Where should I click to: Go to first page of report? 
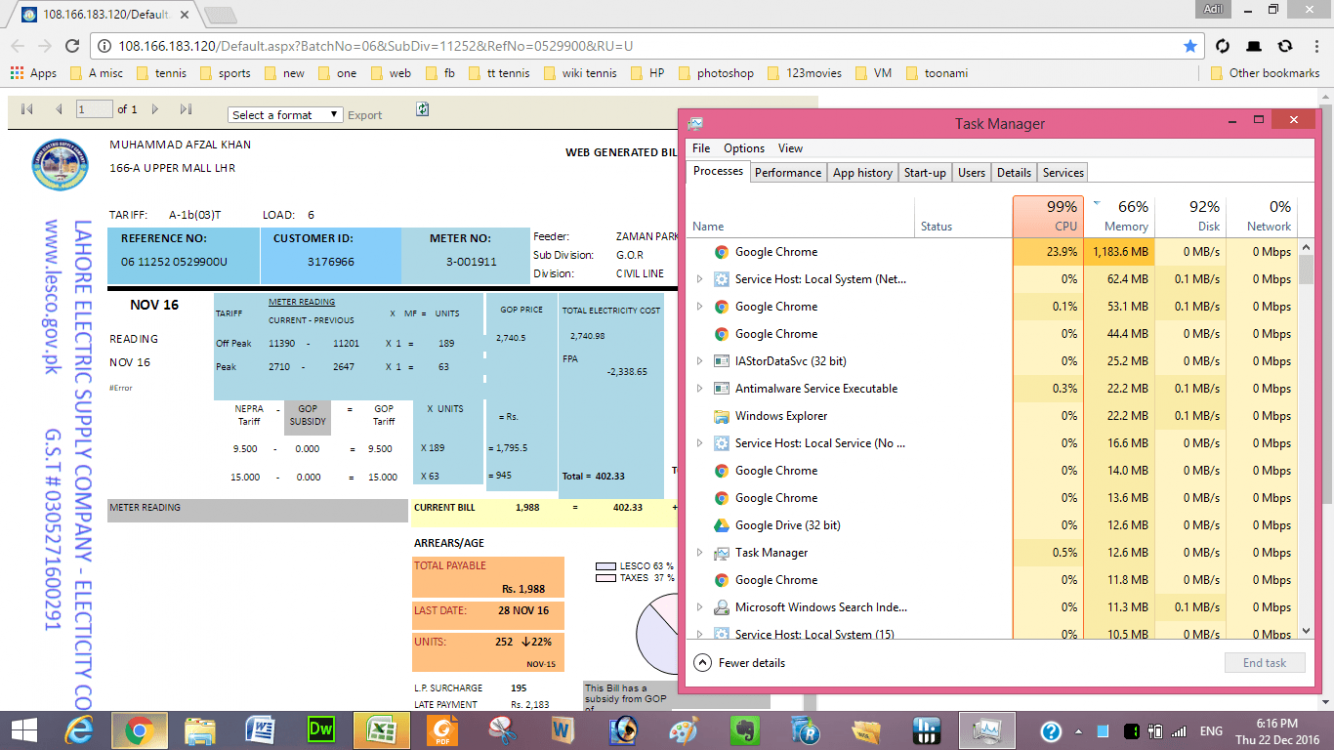27,109
